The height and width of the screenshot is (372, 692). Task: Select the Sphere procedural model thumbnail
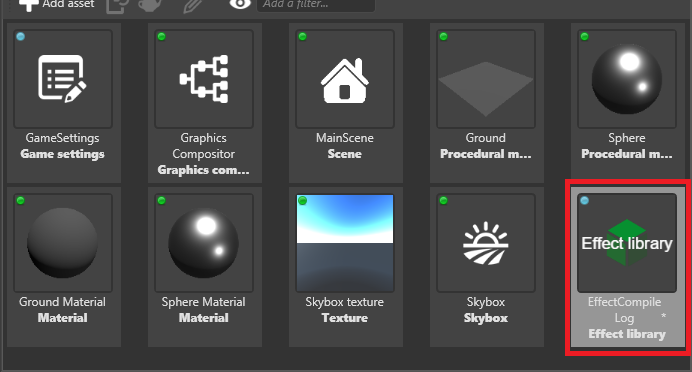click(627, 79)
